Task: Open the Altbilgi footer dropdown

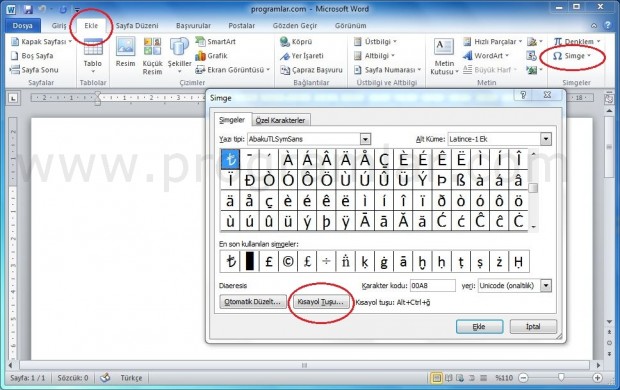Action: [374, 56]
